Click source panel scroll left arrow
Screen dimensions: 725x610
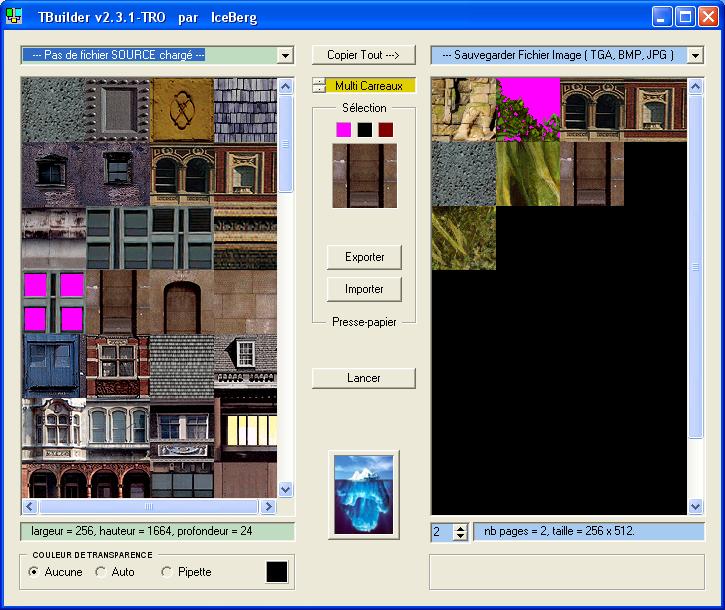click(x=30, y=506)
